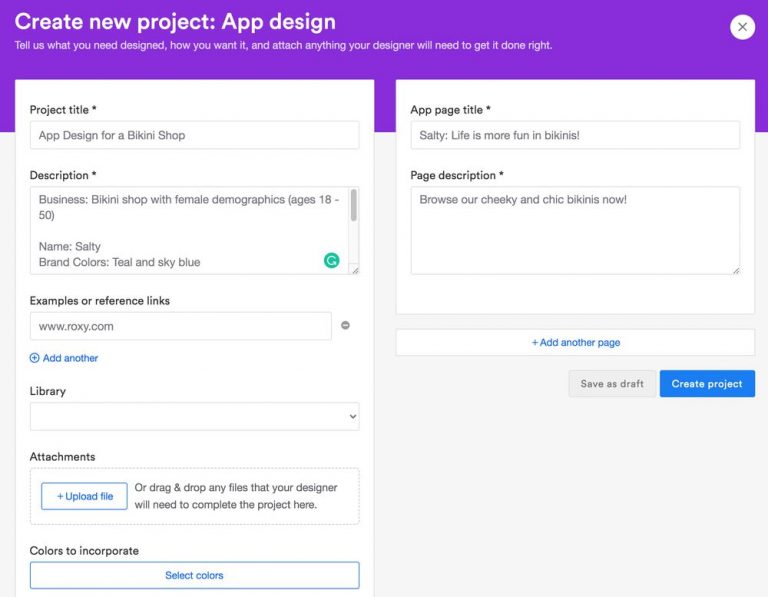Image resolution: width=768 pixels, height=597 pixels.
Task: Save the project as draft
Action: pyautogui.click(x=612, y=384)
